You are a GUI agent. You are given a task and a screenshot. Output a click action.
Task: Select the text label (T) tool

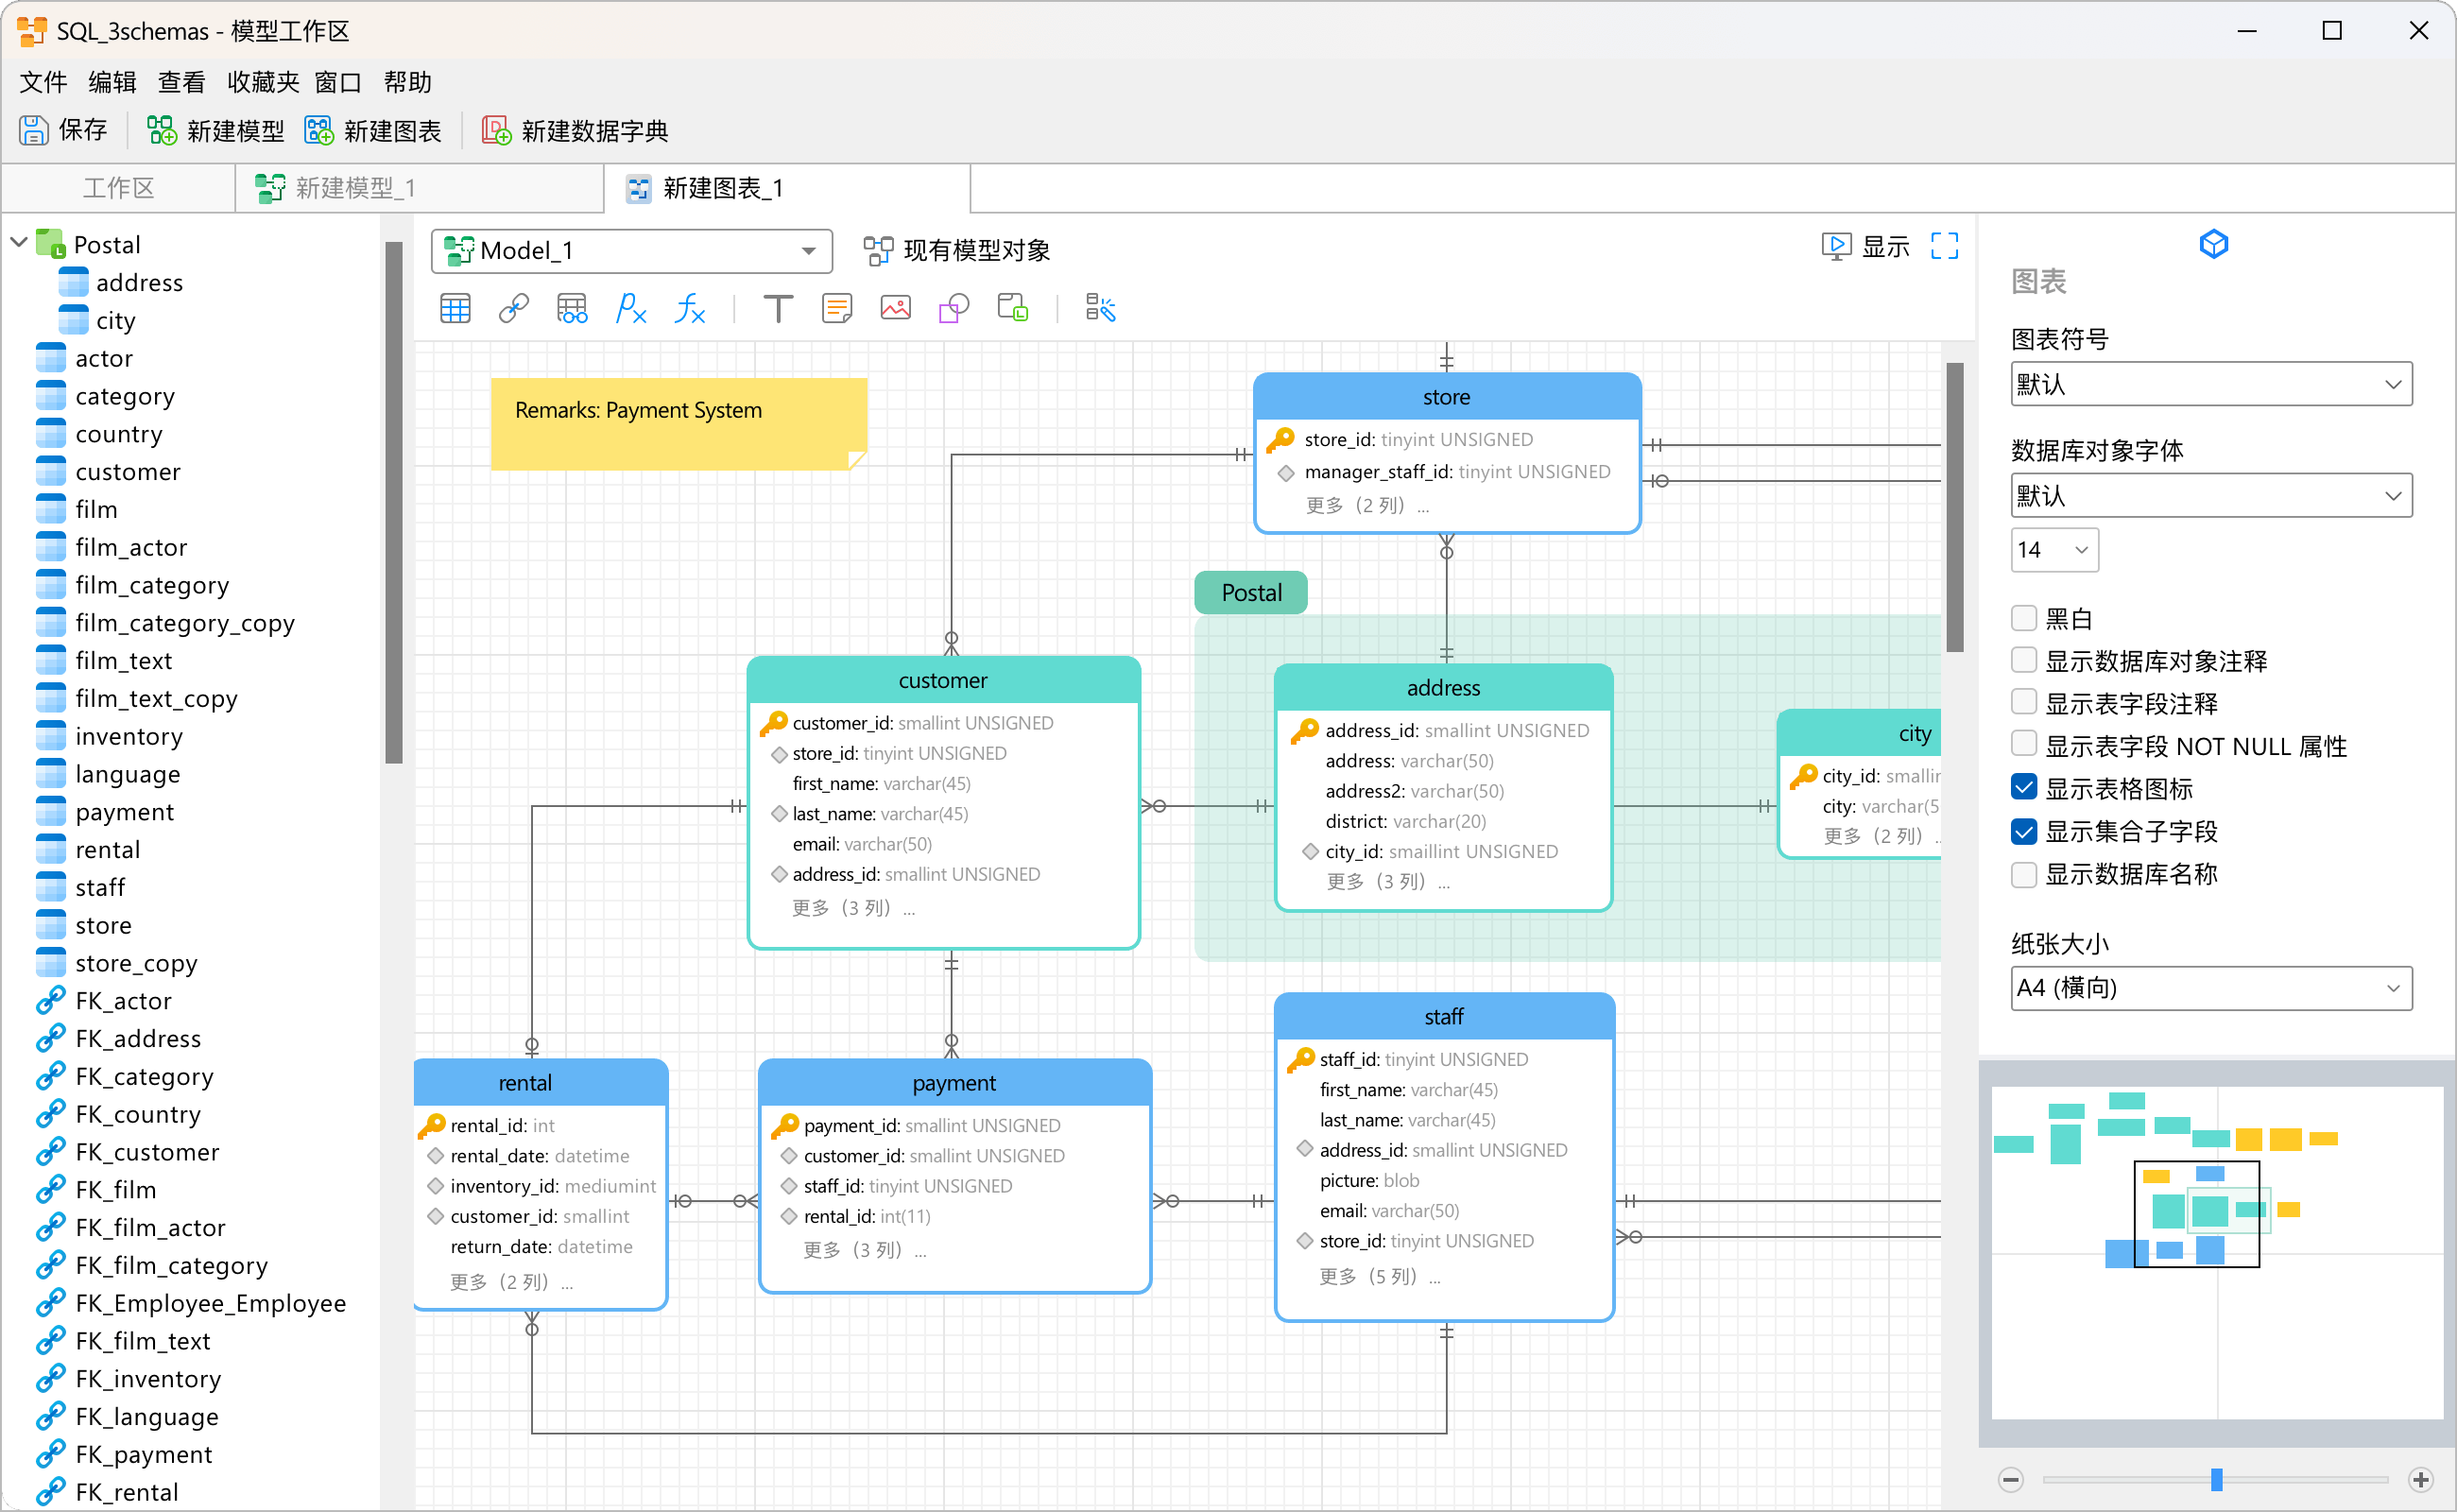[778, 308]
